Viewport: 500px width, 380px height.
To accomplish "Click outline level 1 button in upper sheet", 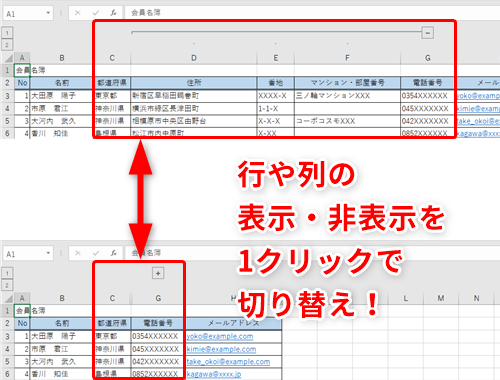I will pyautogui.click(x=7, y=33).
